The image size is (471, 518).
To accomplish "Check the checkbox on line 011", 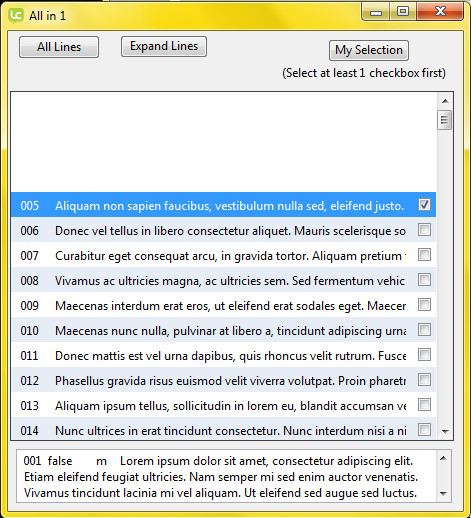I will coord(424,355).
